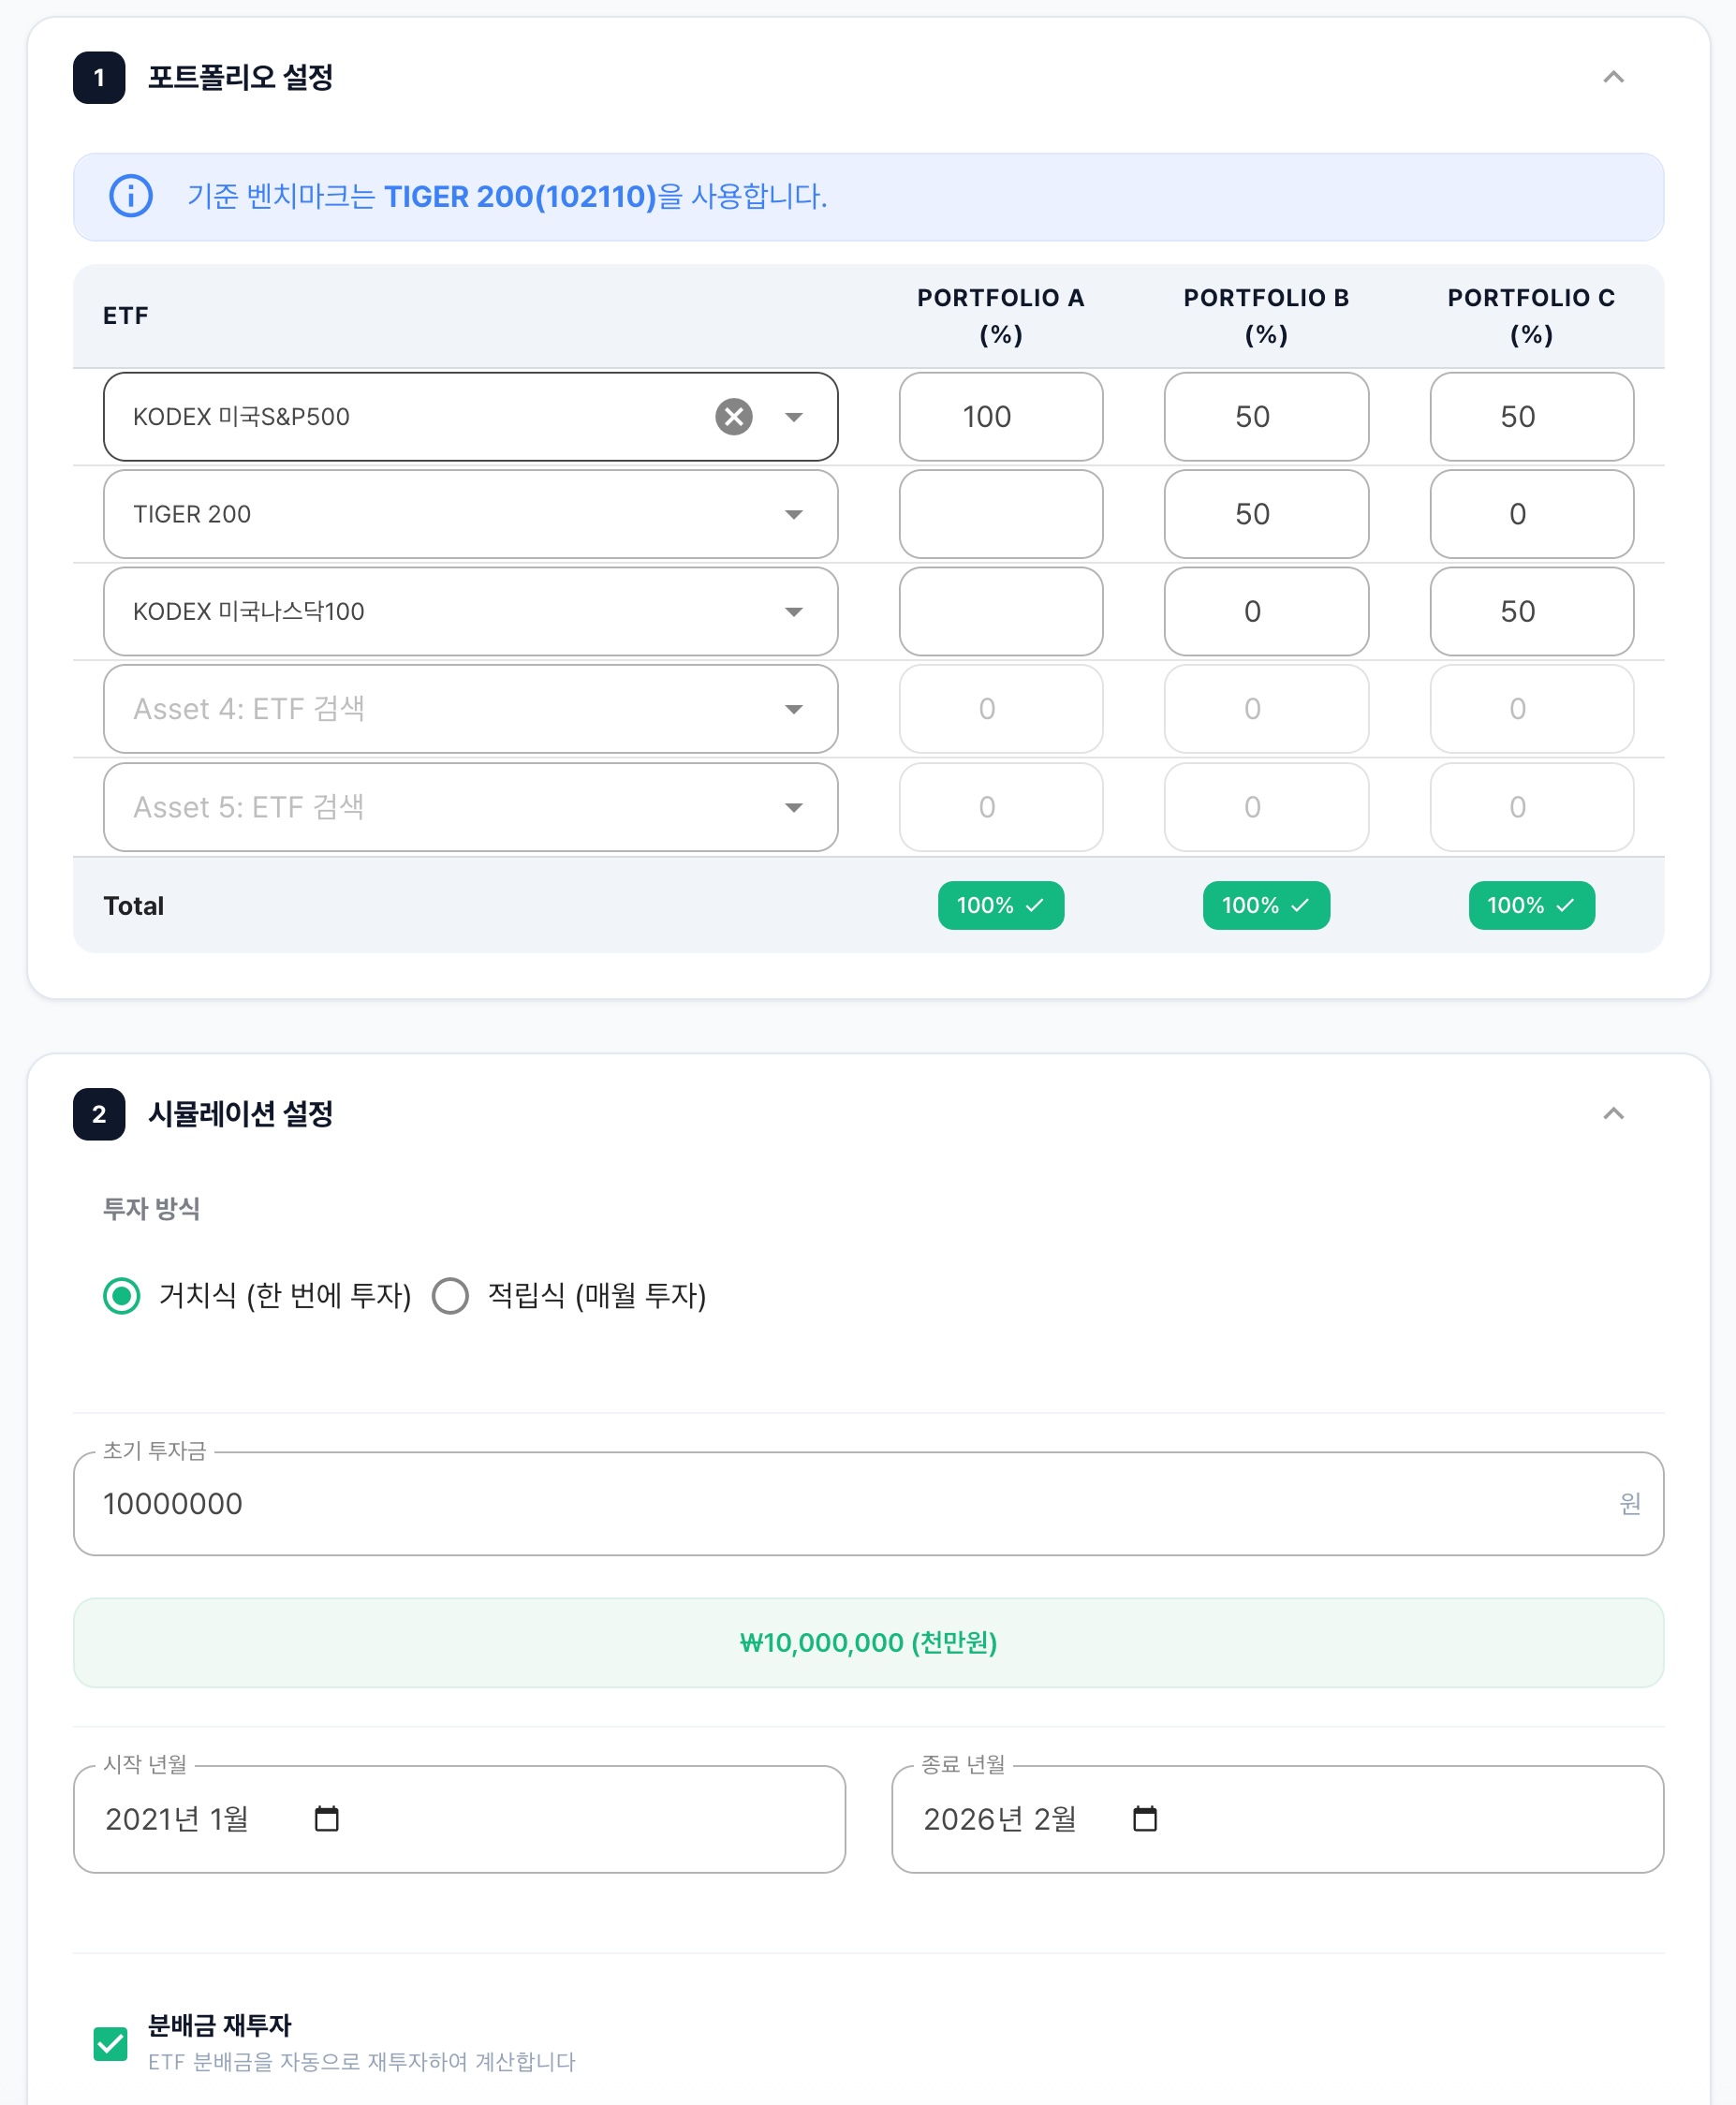Expand the Asset 5 ETF search dropdown

[x=793, y=807]
